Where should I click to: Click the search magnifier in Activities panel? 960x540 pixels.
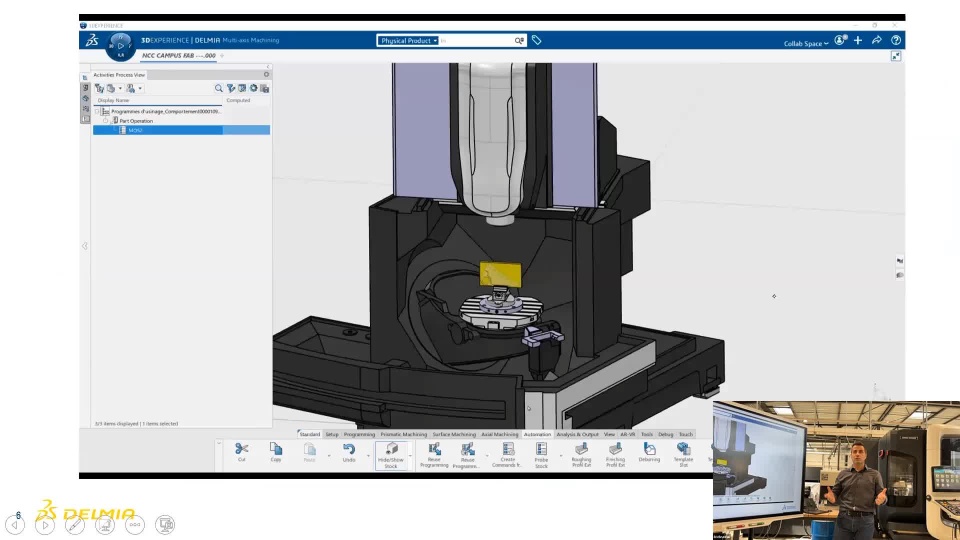[219, 88]
